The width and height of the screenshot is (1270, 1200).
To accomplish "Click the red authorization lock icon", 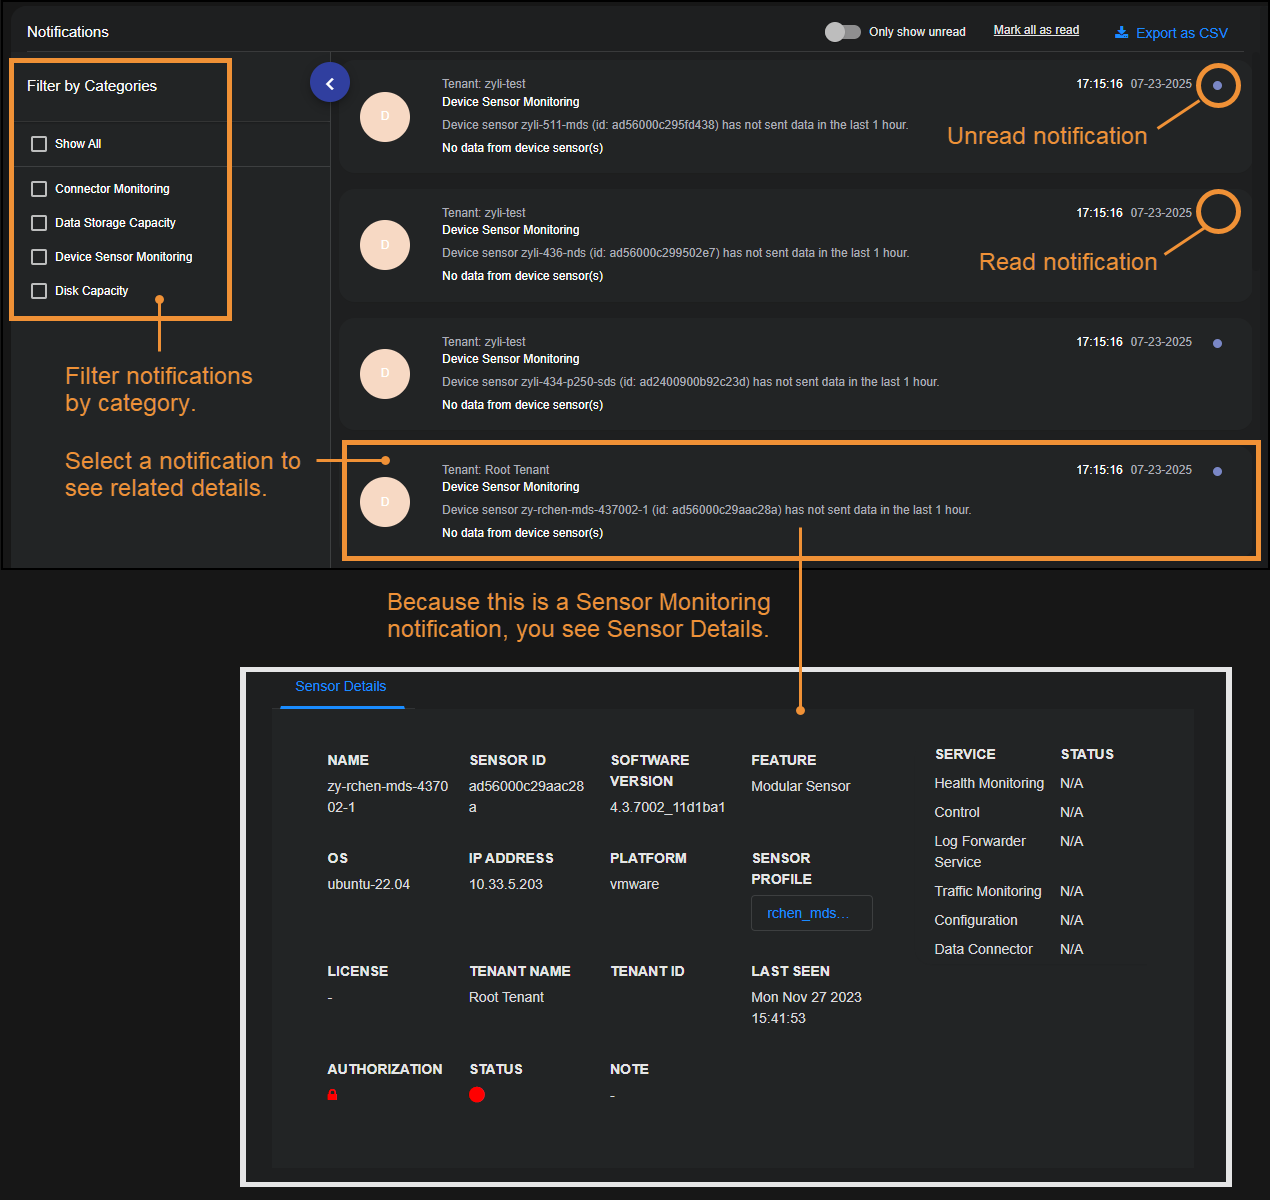I will (333, 1095).
